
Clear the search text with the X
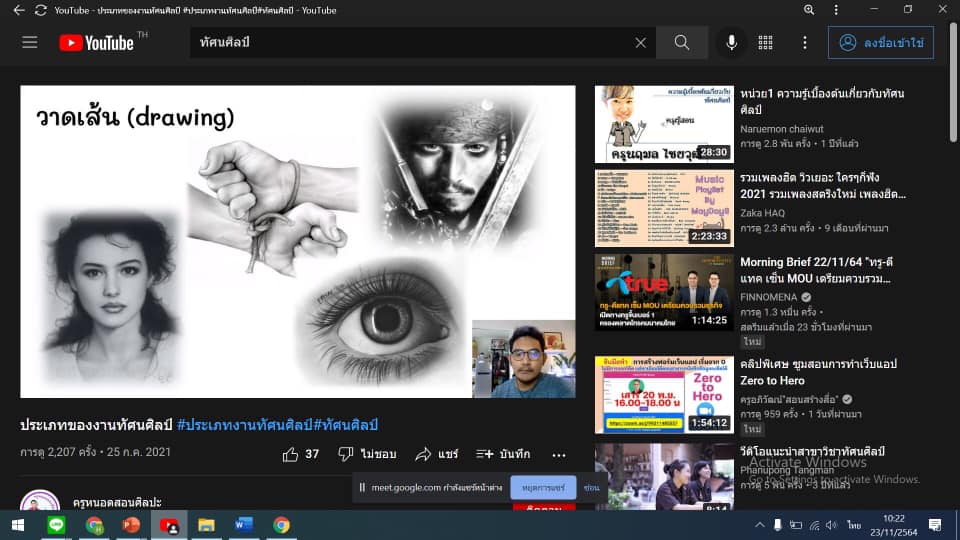641,43
